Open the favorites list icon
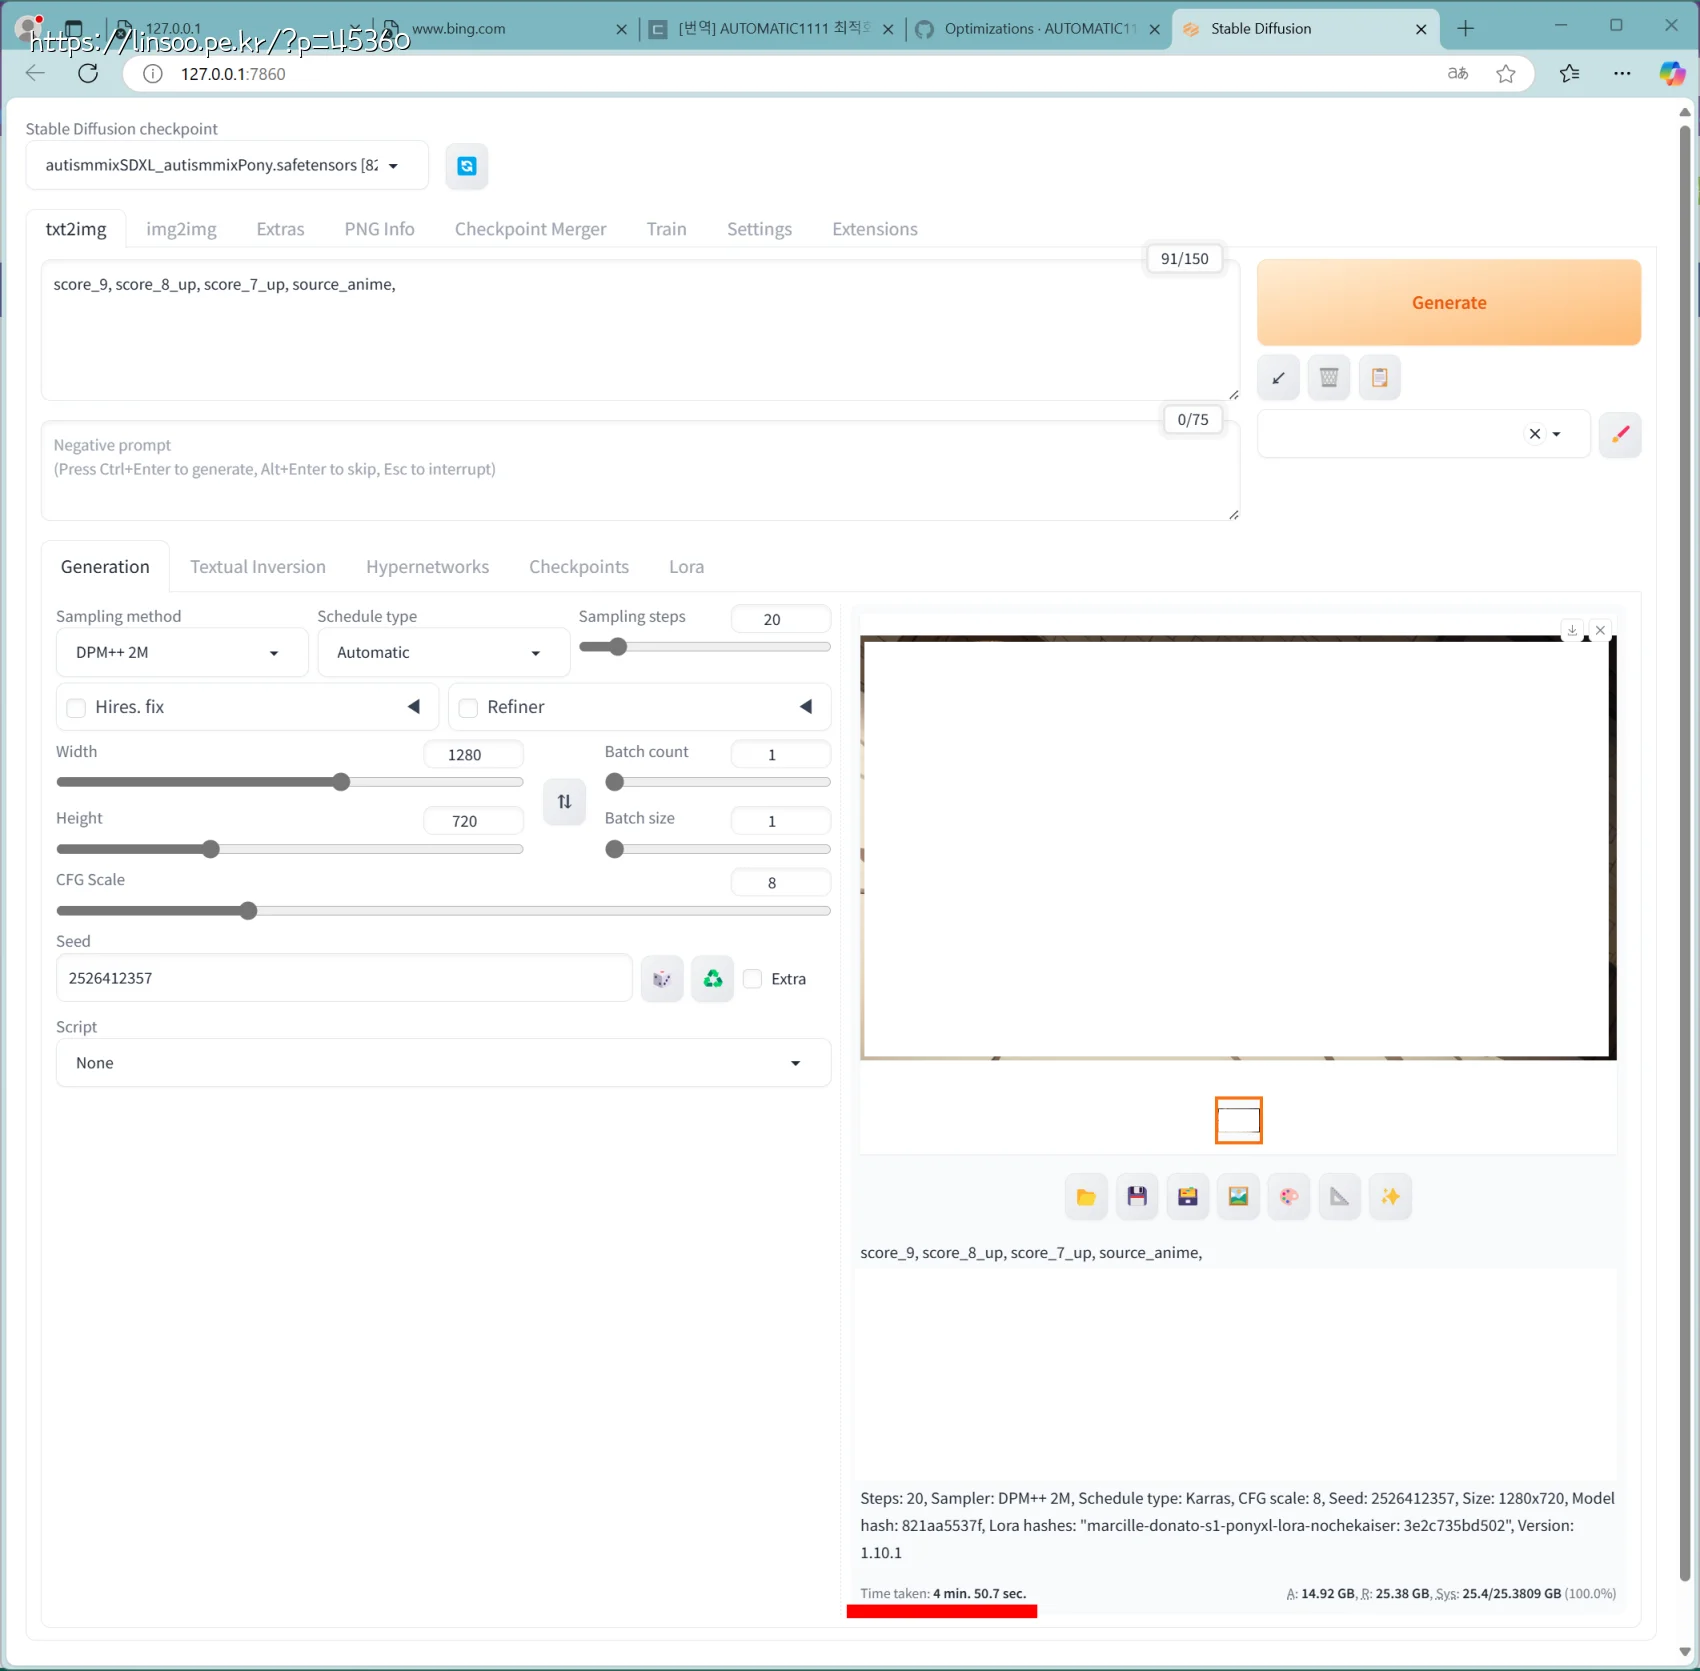The width and height of the screenshot is (1700, 1671). click(x=1570, y=73)
